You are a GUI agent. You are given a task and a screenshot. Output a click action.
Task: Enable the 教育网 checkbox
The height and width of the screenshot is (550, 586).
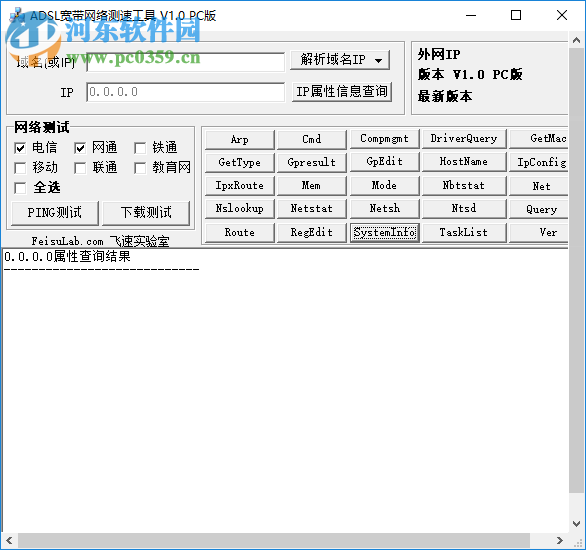click(x=140, y=168)
